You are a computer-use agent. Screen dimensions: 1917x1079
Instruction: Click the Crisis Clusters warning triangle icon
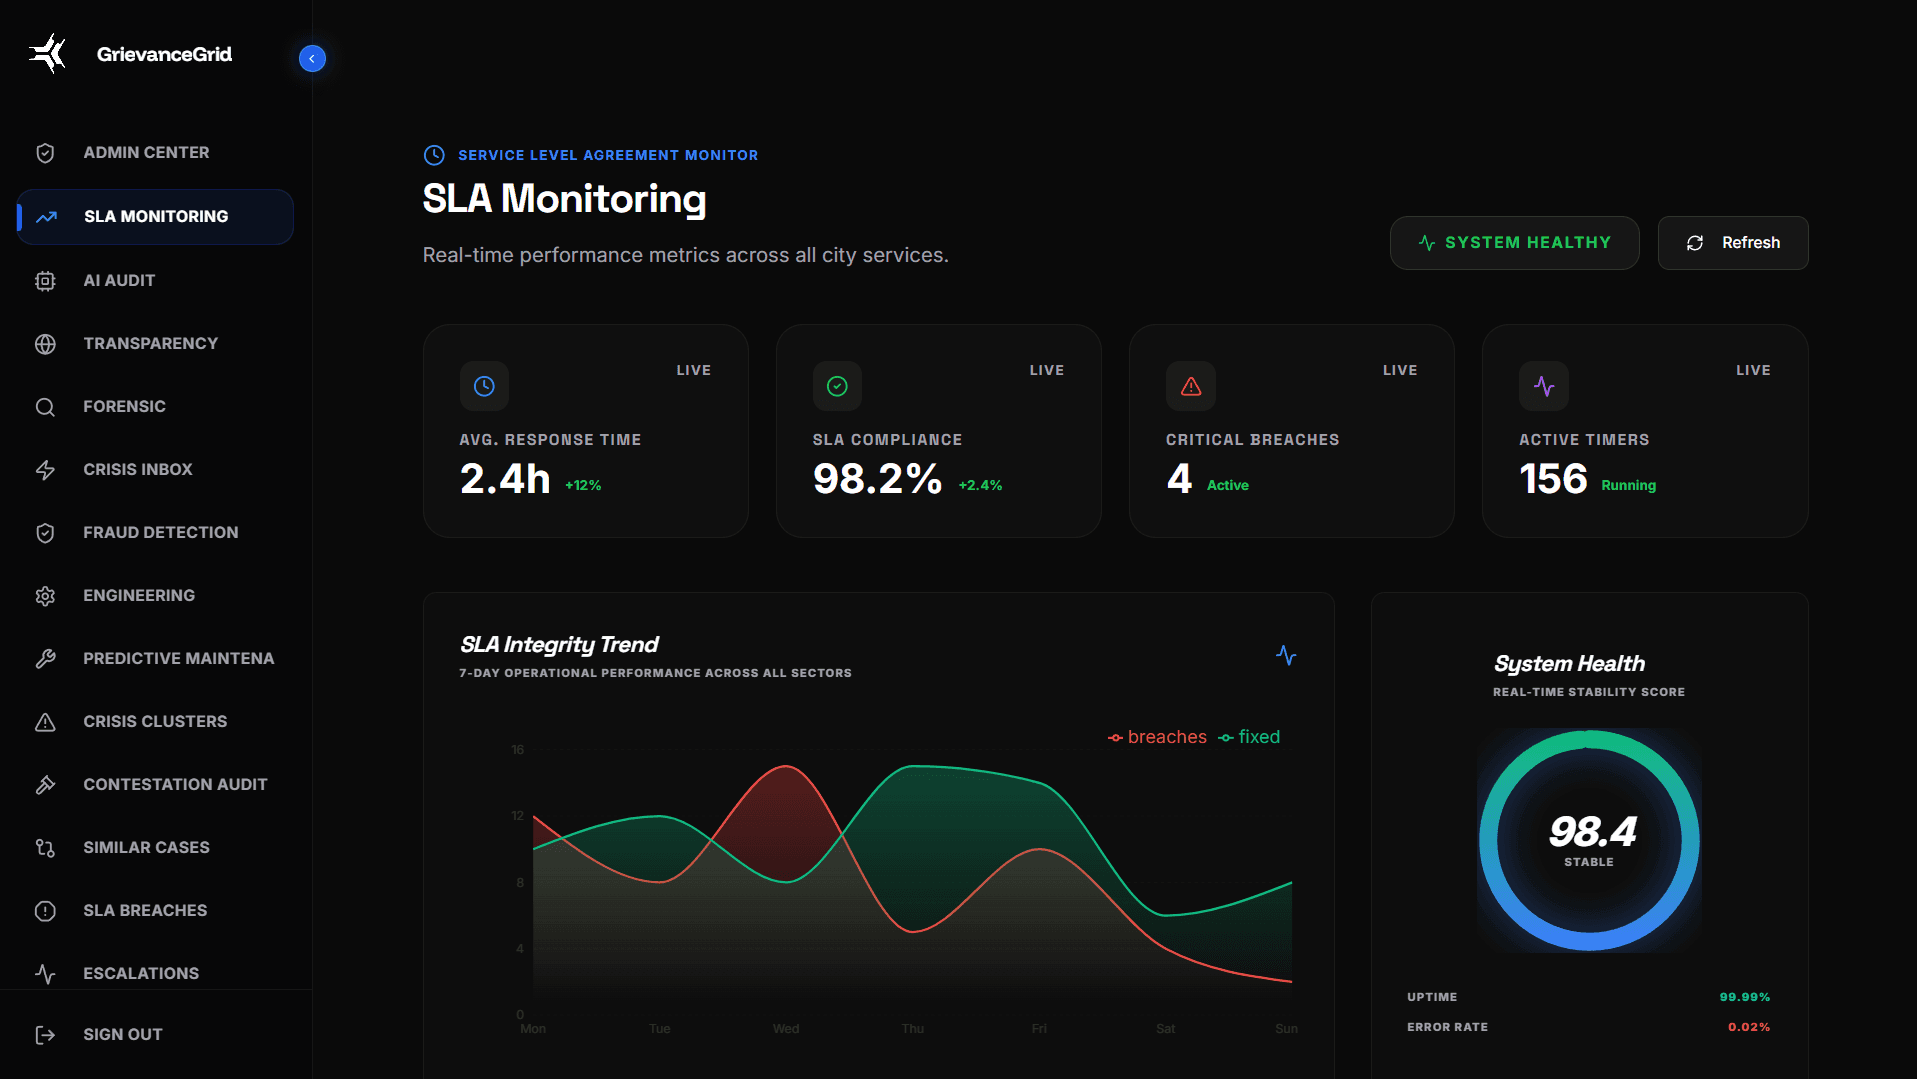pos(45,722)
